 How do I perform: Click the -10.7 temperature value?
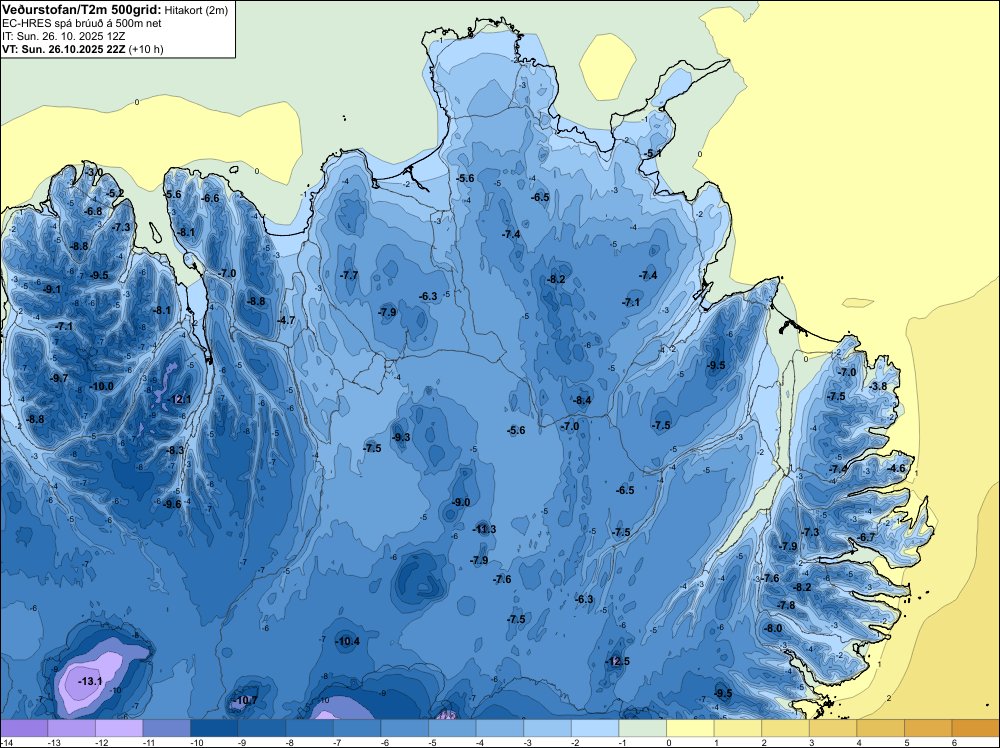click(x=246, y=700)
